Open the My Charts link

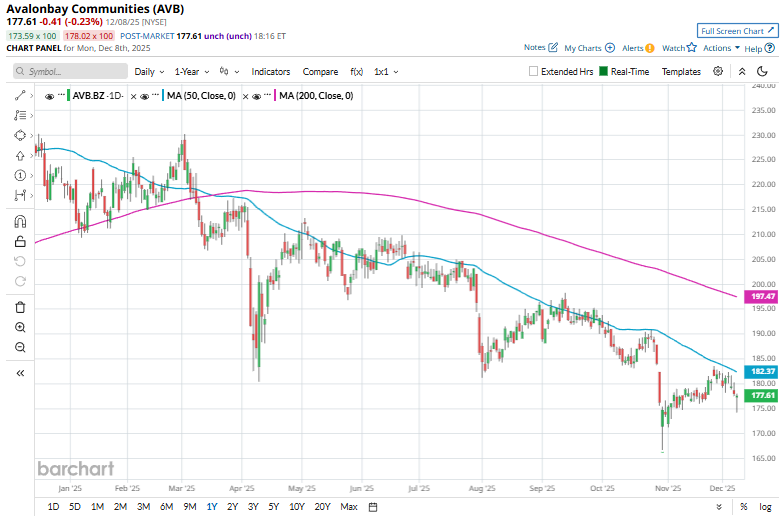(x=589, y=48)
